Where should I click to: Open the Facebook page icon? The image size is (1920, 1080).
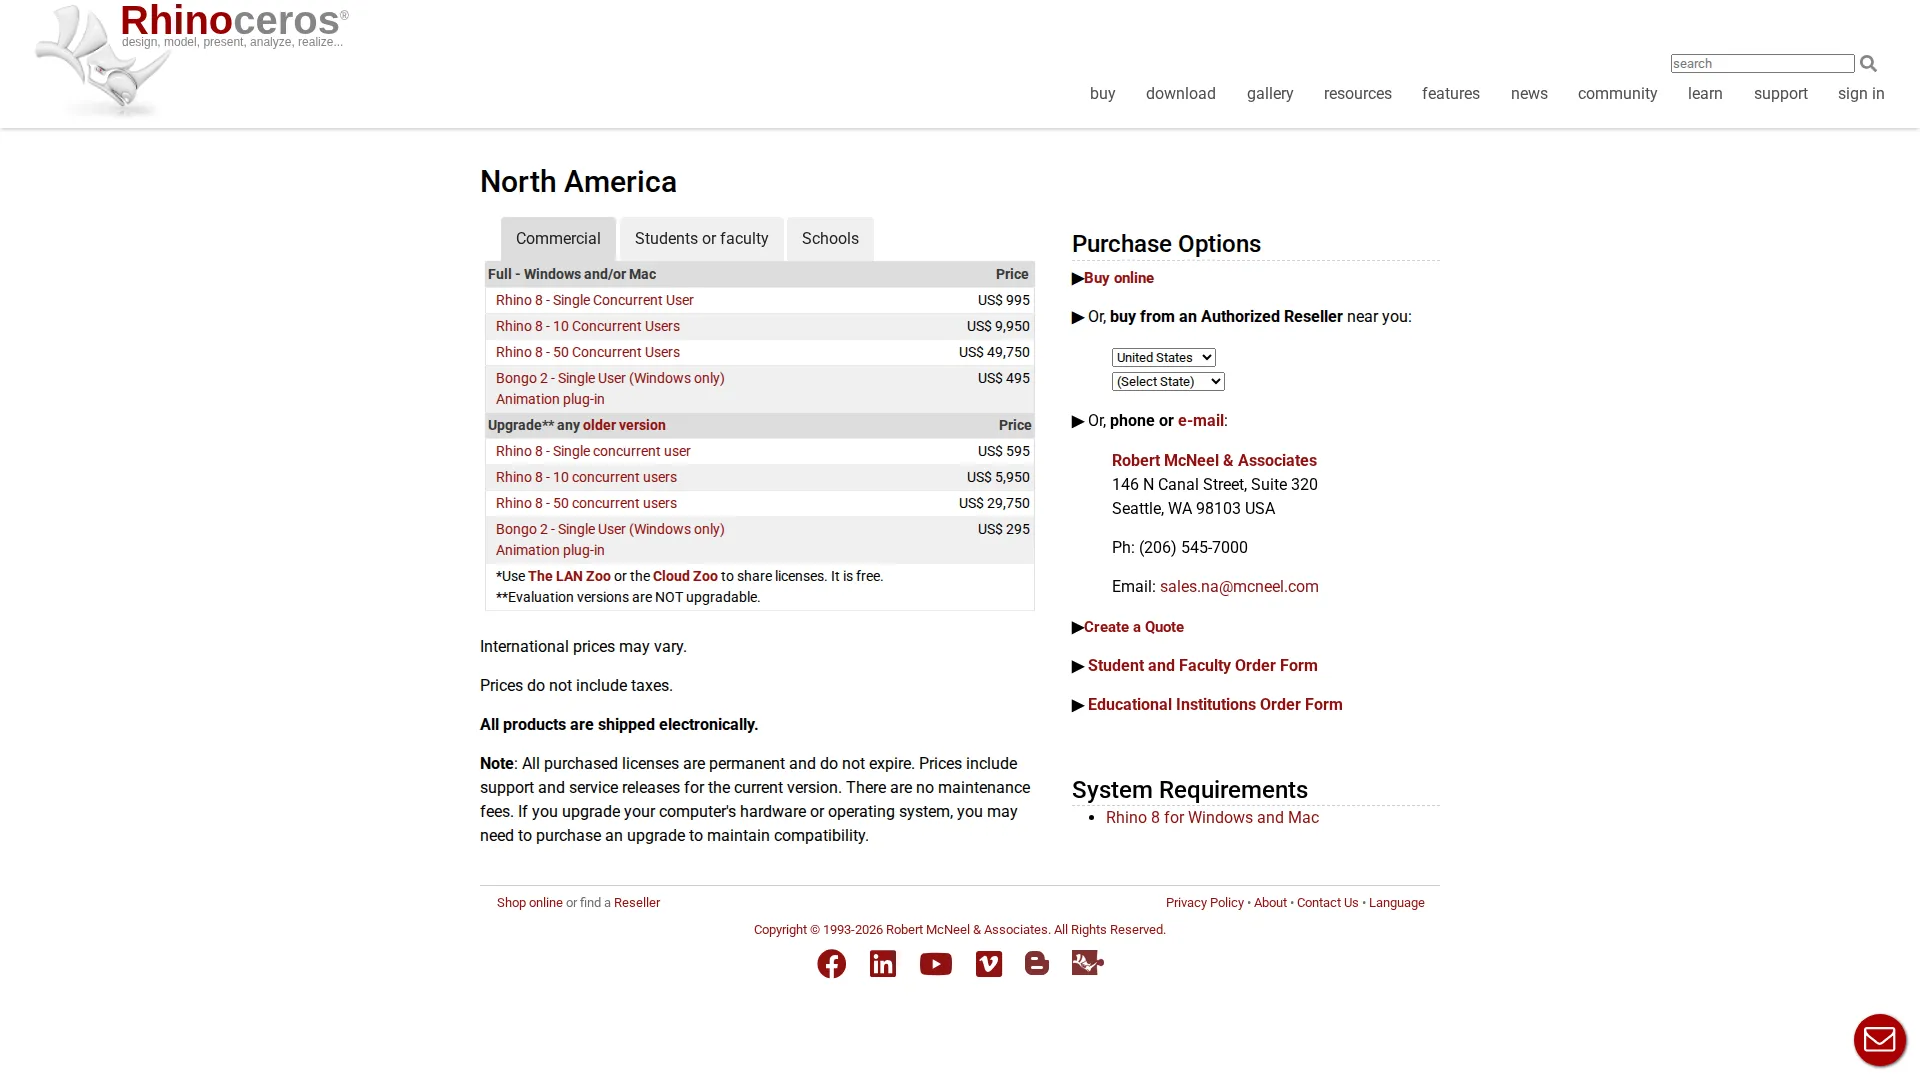tap(831, 964)
